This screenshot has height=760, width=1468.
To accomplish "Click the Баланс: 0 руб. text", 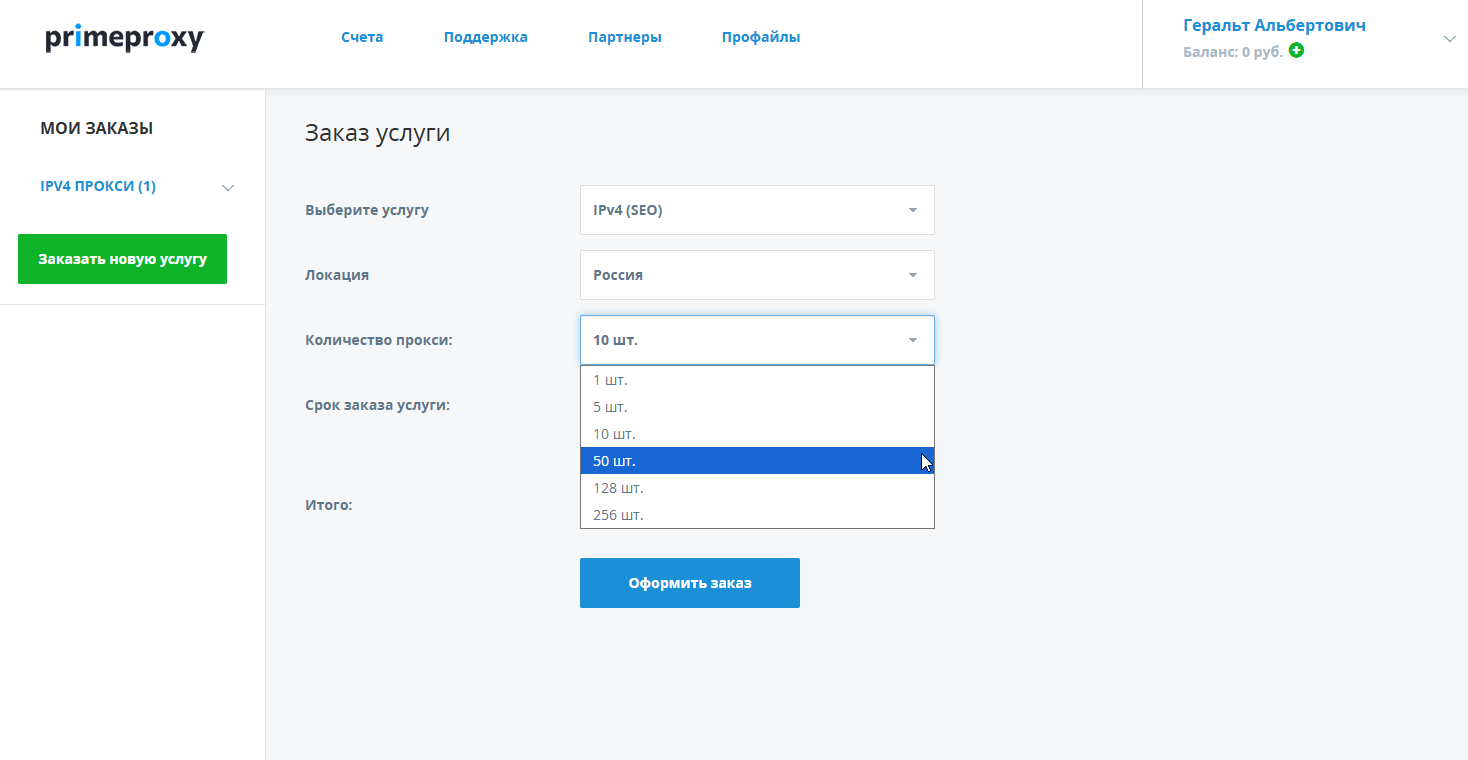I will click(x=1233, y=51).
